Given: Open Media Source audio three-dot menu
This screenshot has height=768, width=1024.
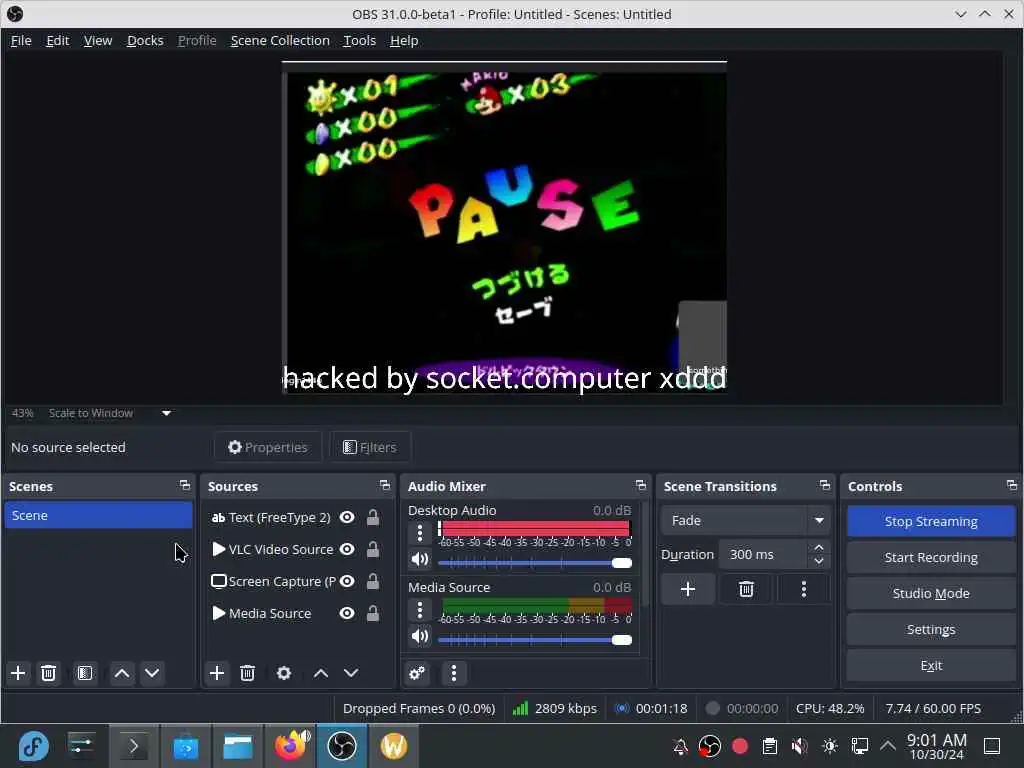Looking at the screenshot, I should pos(420,610).
